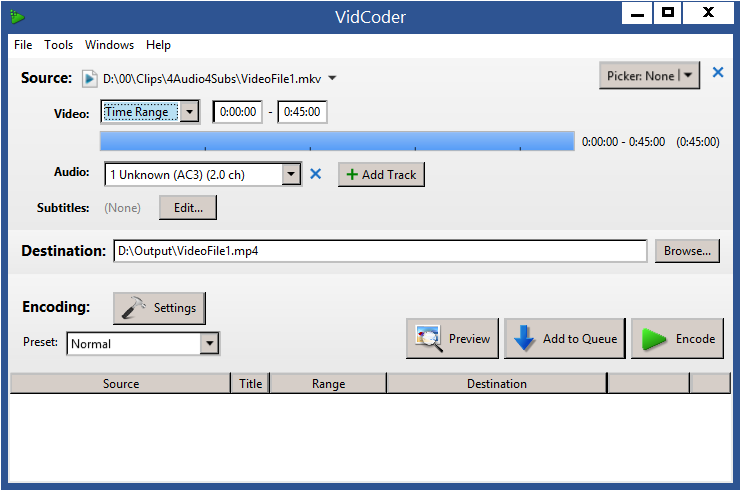Expand the source file dropdown arrow
The width and height of the screenshot is (741, 491).
tap(332, 78)
